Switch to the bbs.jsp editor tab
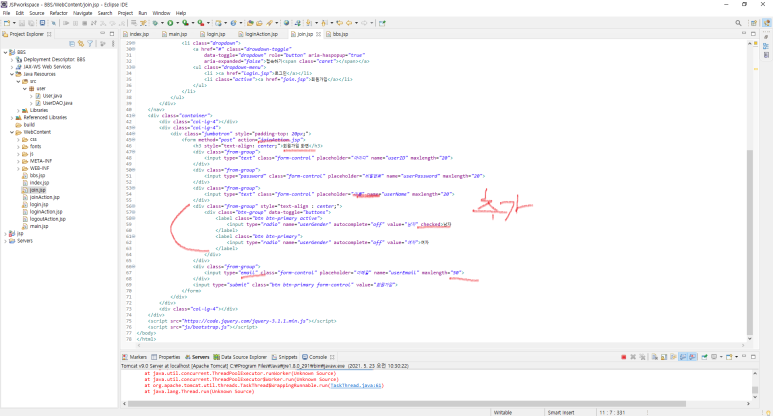This screenshot has height=416, width=773. pos(337,35)
